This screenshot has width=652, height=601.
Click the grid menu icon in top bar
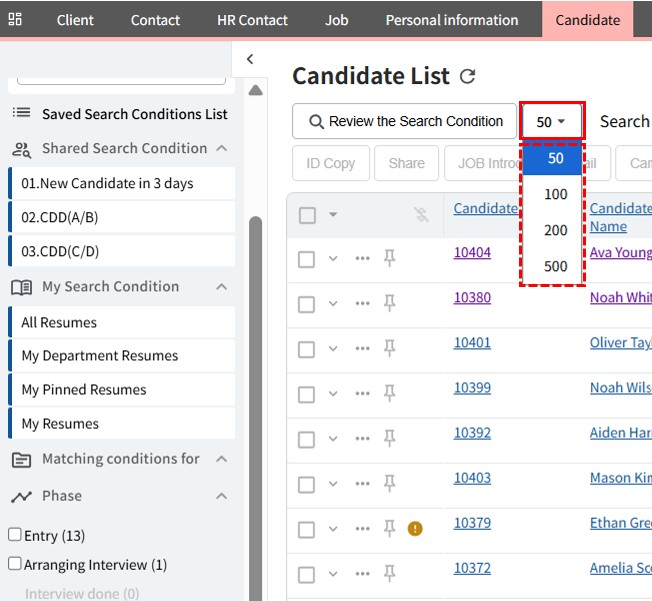15,20
